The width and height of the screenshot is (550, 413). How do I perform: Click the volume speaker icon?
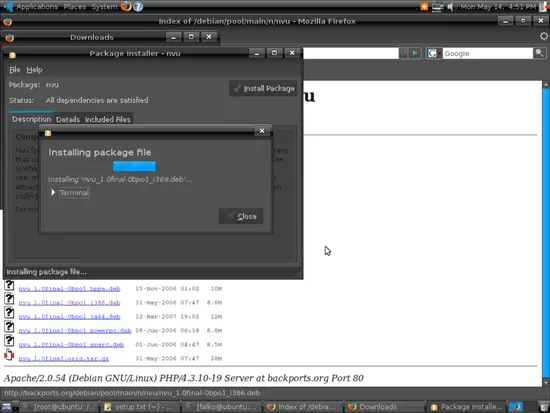pos(450,7)
